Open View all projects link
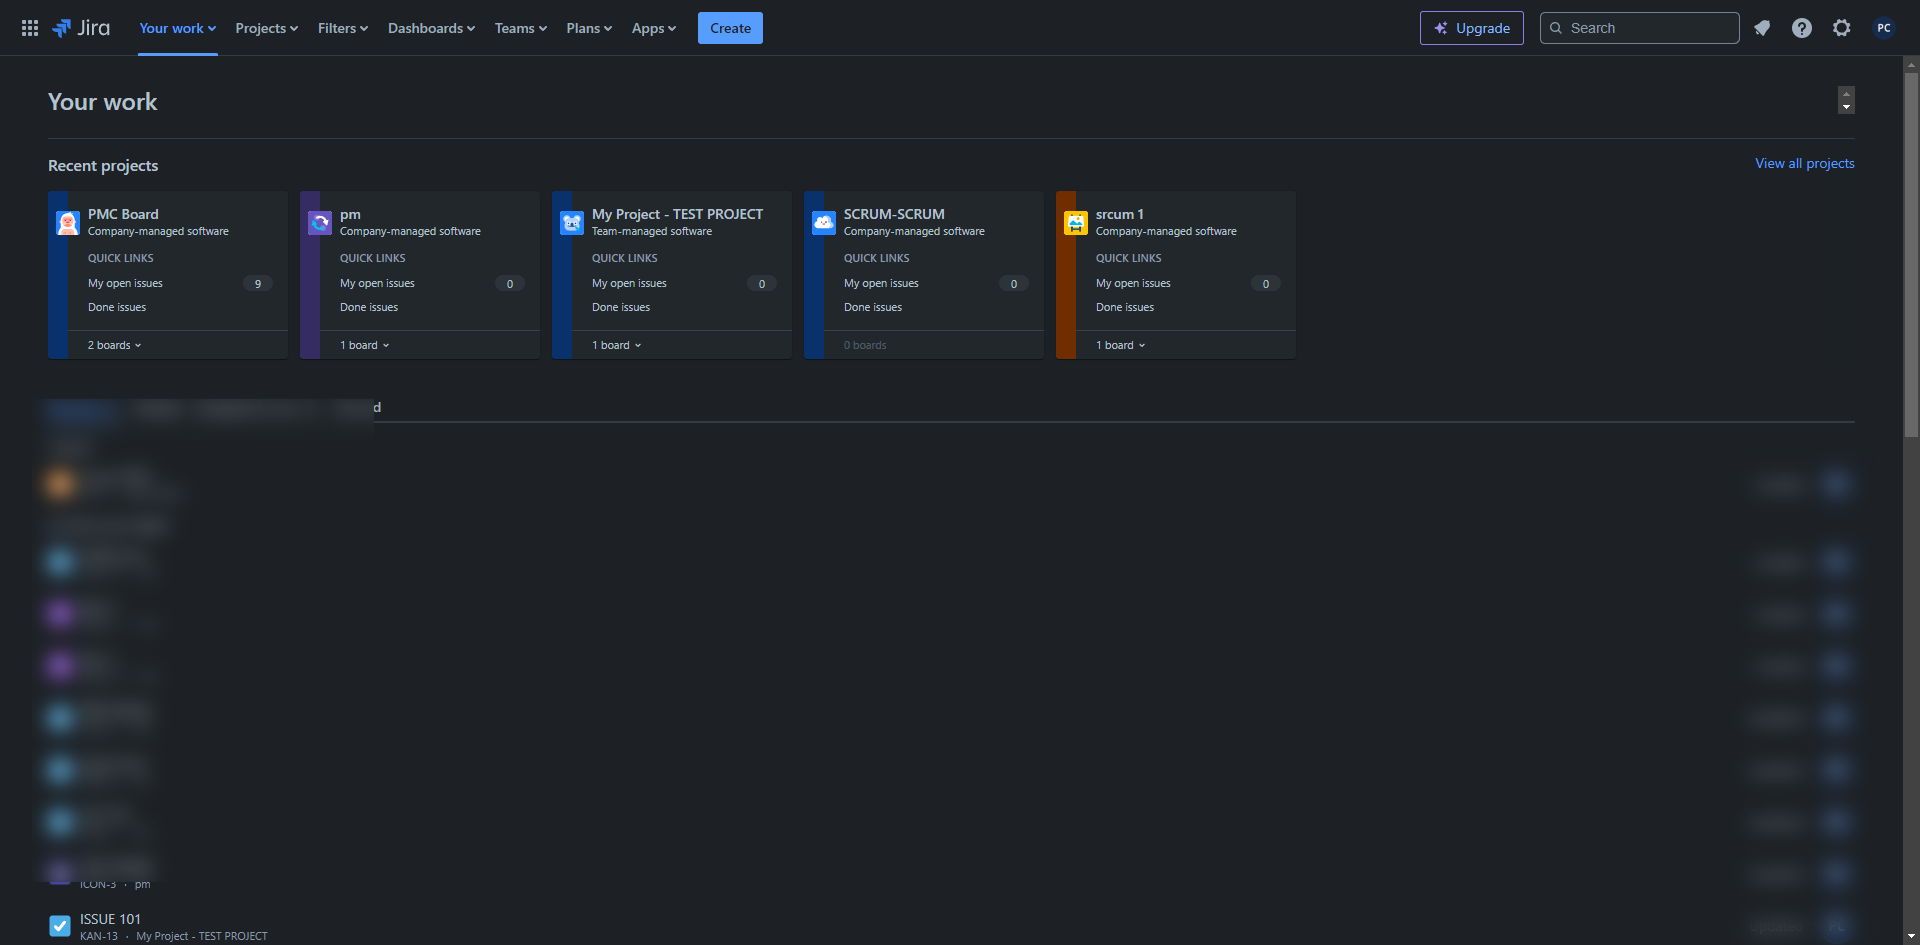 tap(1805, 163)
